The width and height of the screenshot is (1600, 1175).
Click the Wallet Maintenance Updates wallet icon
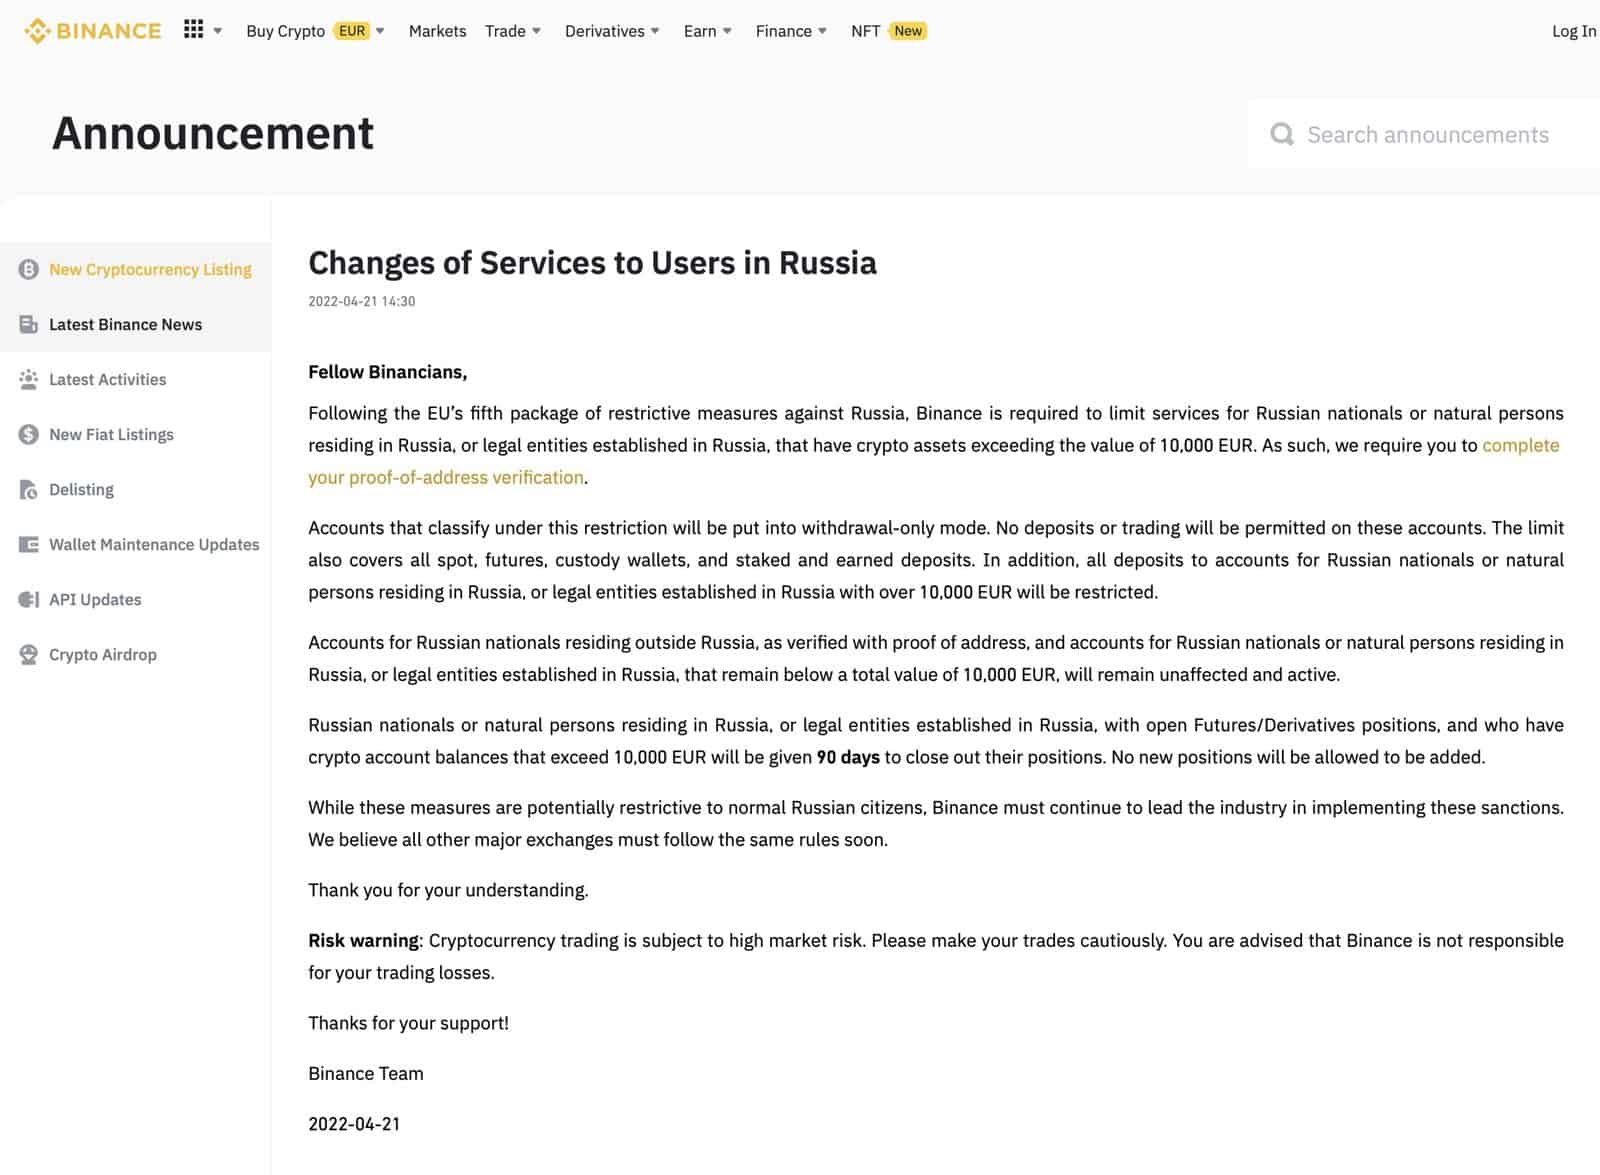click(29, 545)
